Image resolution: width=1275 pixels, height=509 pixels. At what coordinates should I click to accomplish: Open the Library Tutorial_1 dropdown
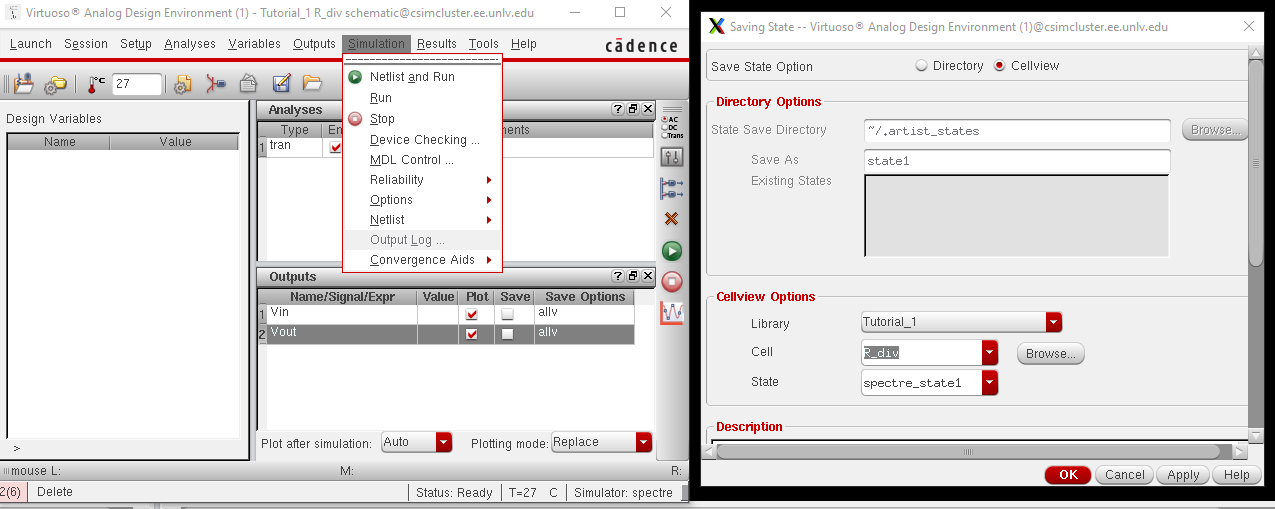click(x=961, y=322)
